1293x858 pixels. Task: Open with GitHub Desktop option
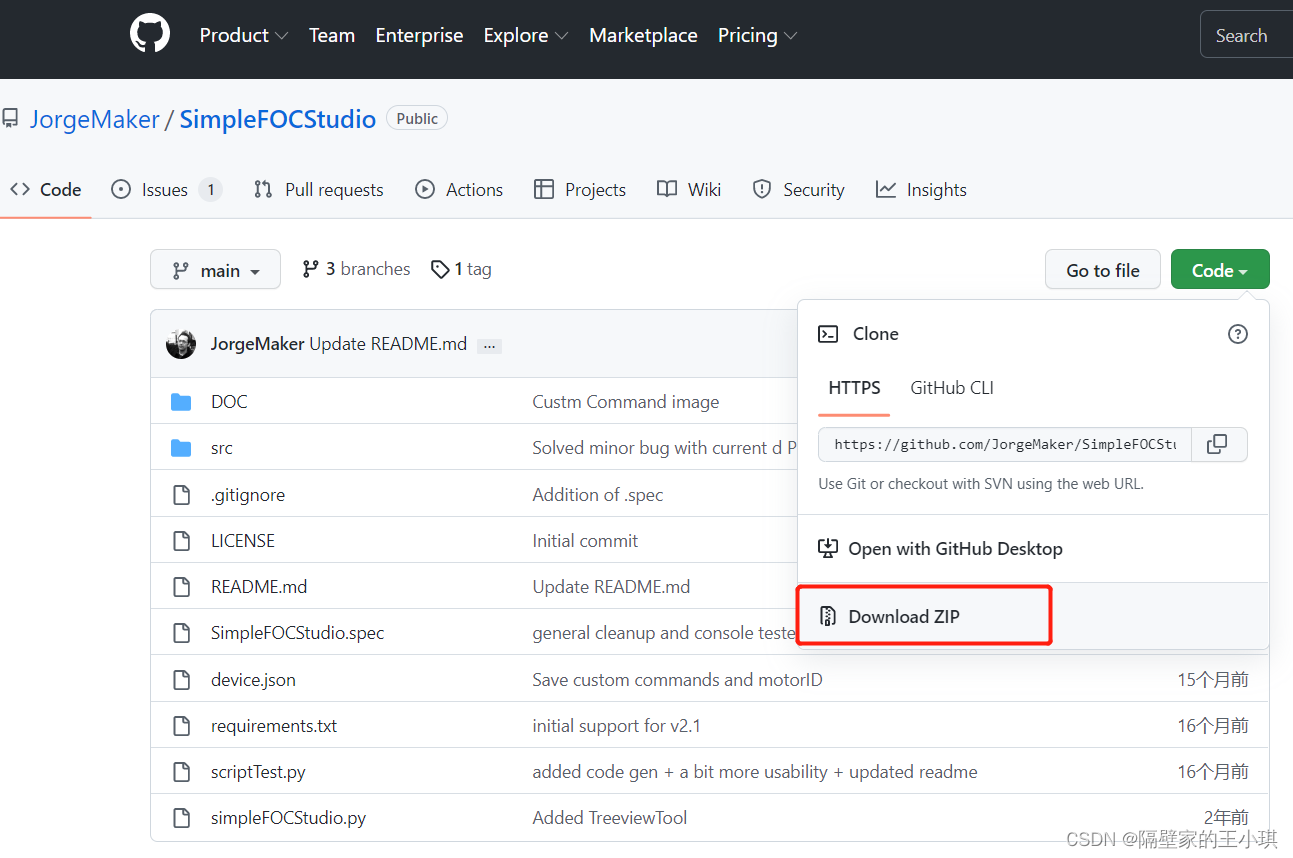940,549
